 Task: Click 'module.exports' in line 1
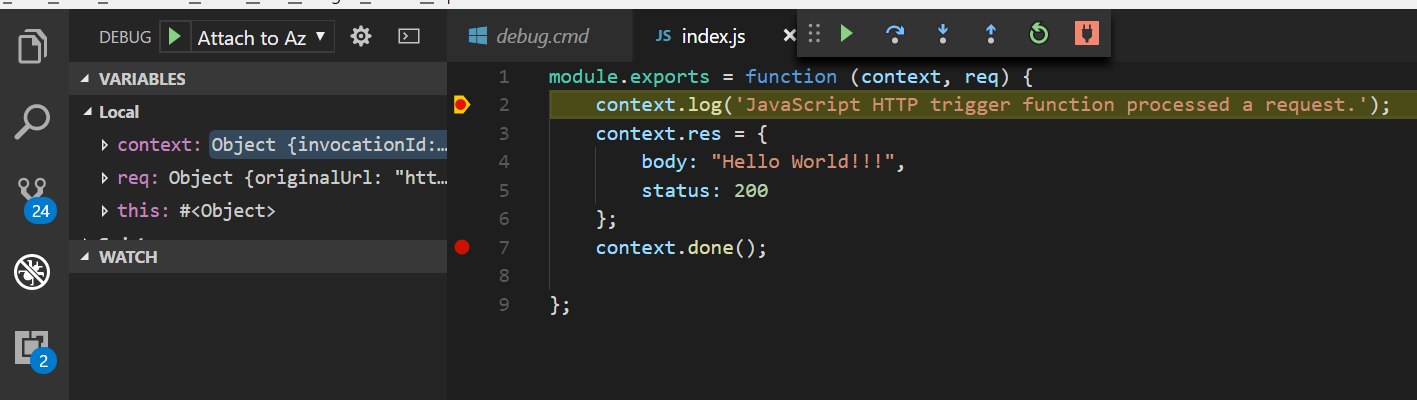pos(630,76)
